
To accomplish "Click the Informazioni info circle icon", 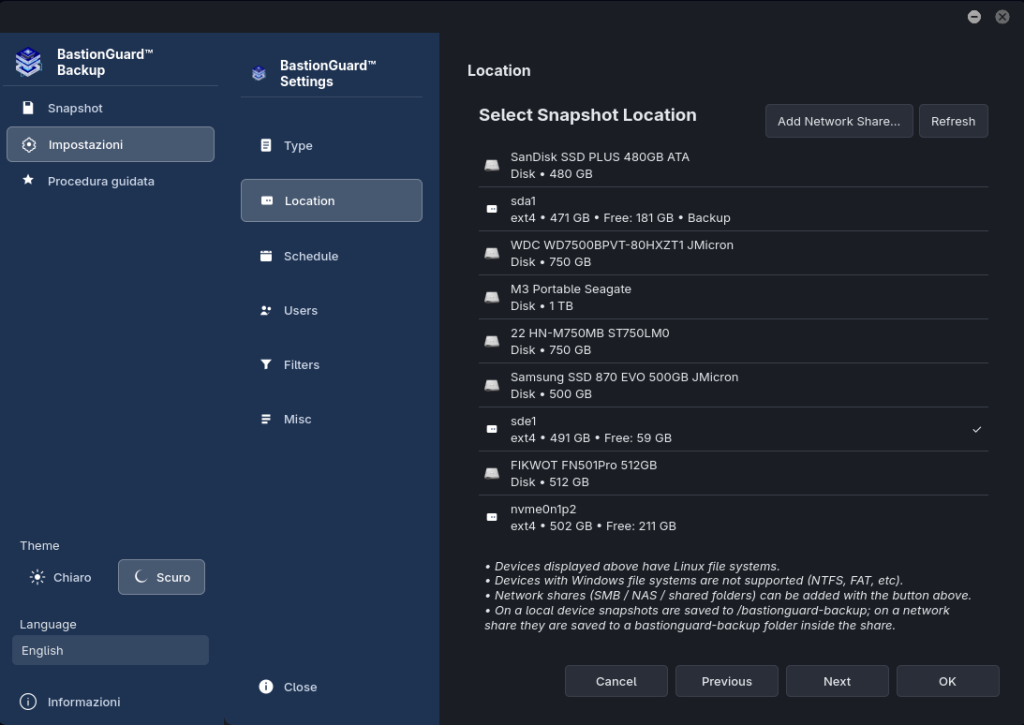I will (28, 701).
